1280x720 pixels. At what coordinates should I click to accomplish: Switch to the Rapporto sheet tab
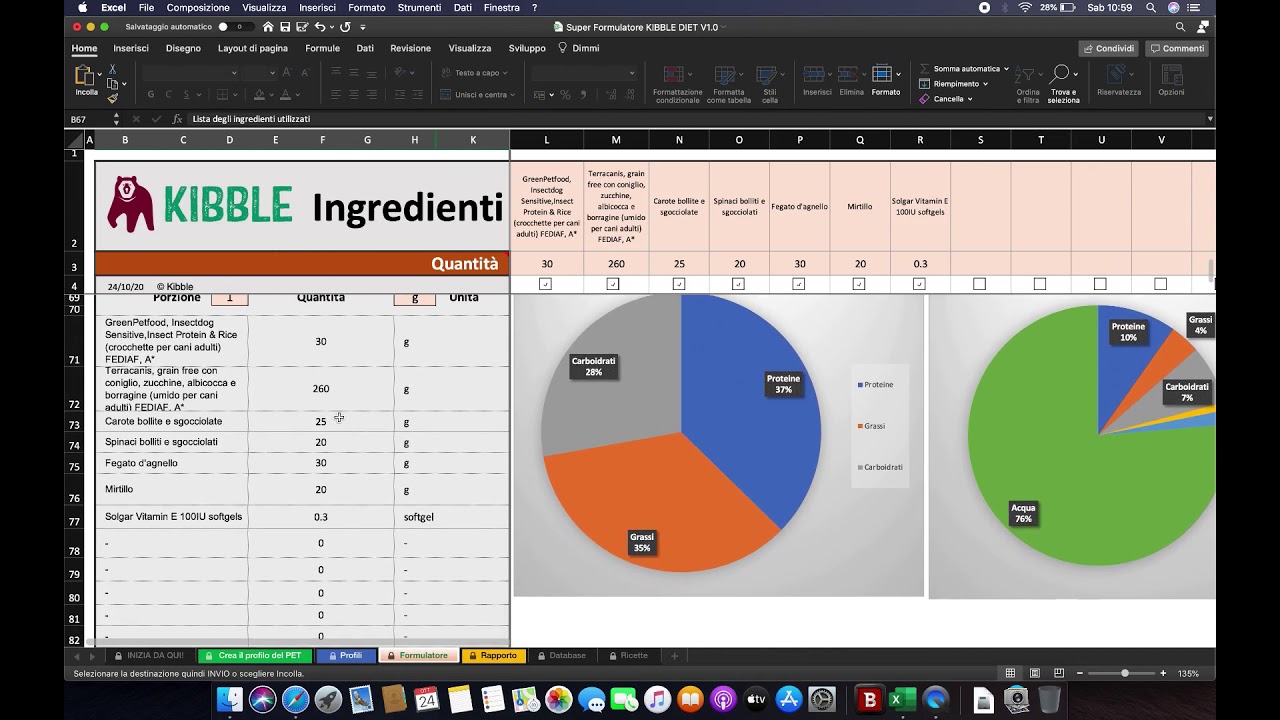[x=492, y=656]
